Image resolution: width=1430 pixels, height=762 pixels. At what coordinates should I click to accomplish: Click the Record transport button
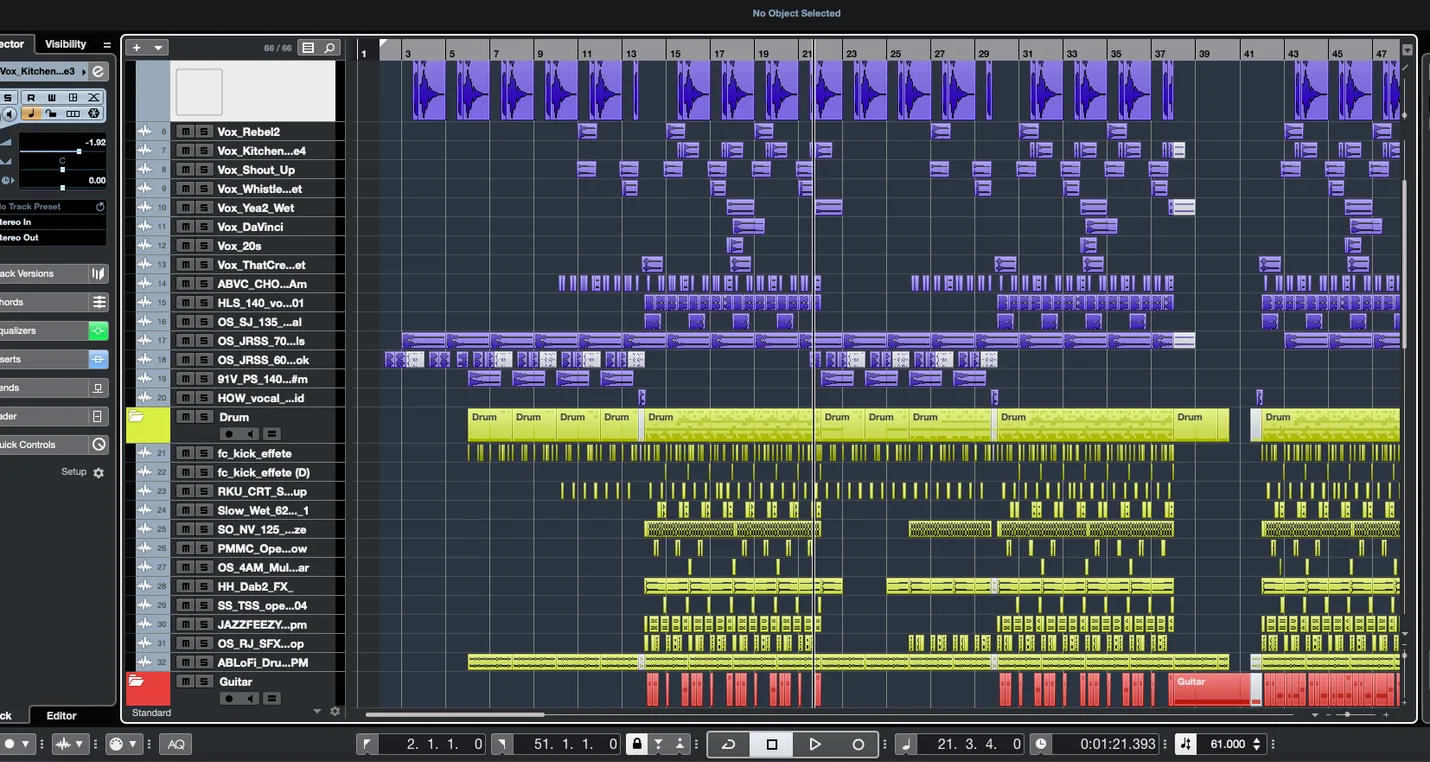click(857, 744)
